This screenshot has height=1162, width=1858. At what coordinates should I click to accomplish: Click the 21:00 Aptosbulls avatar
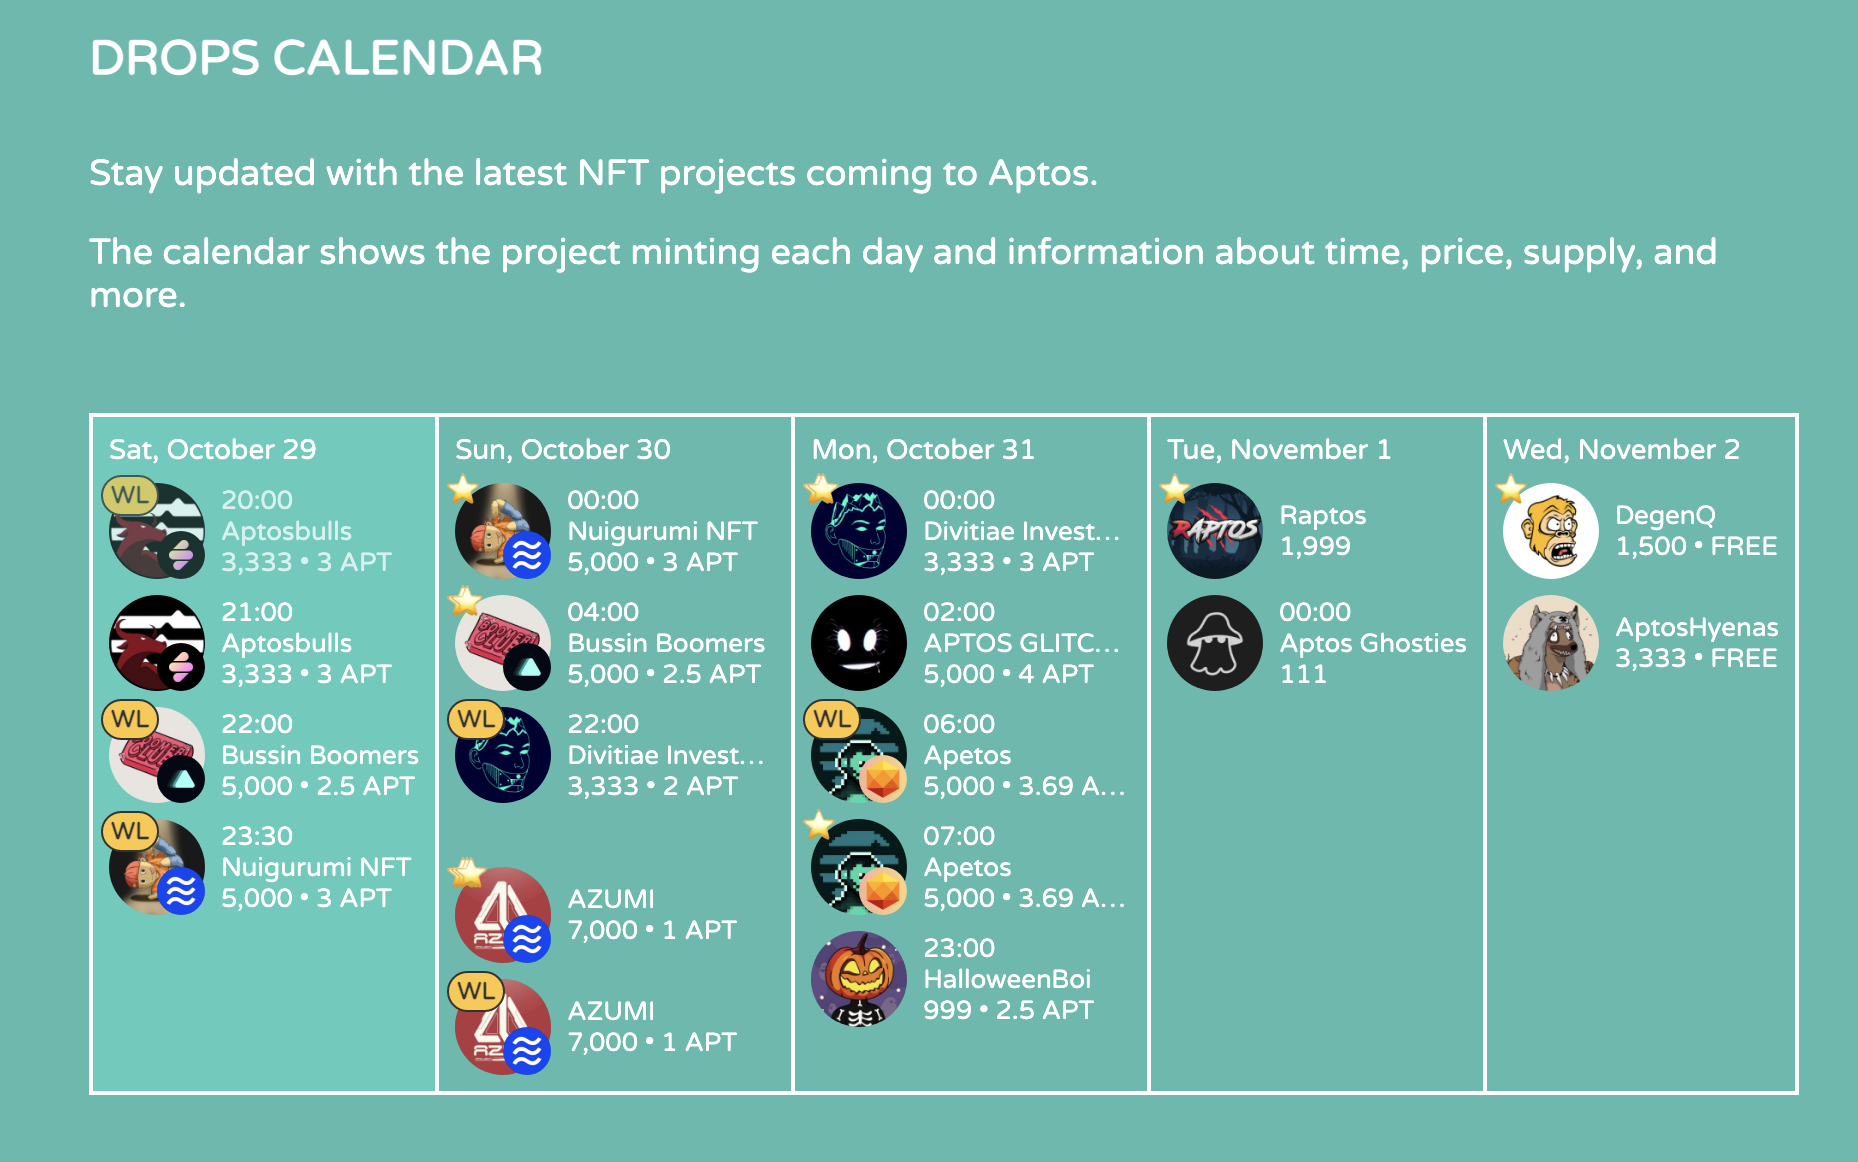click(x=156, y=643)
